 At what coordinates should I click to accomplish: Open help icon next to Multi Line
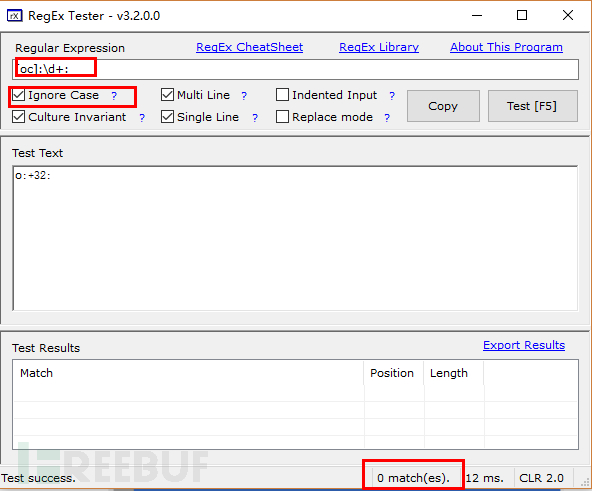244,96
